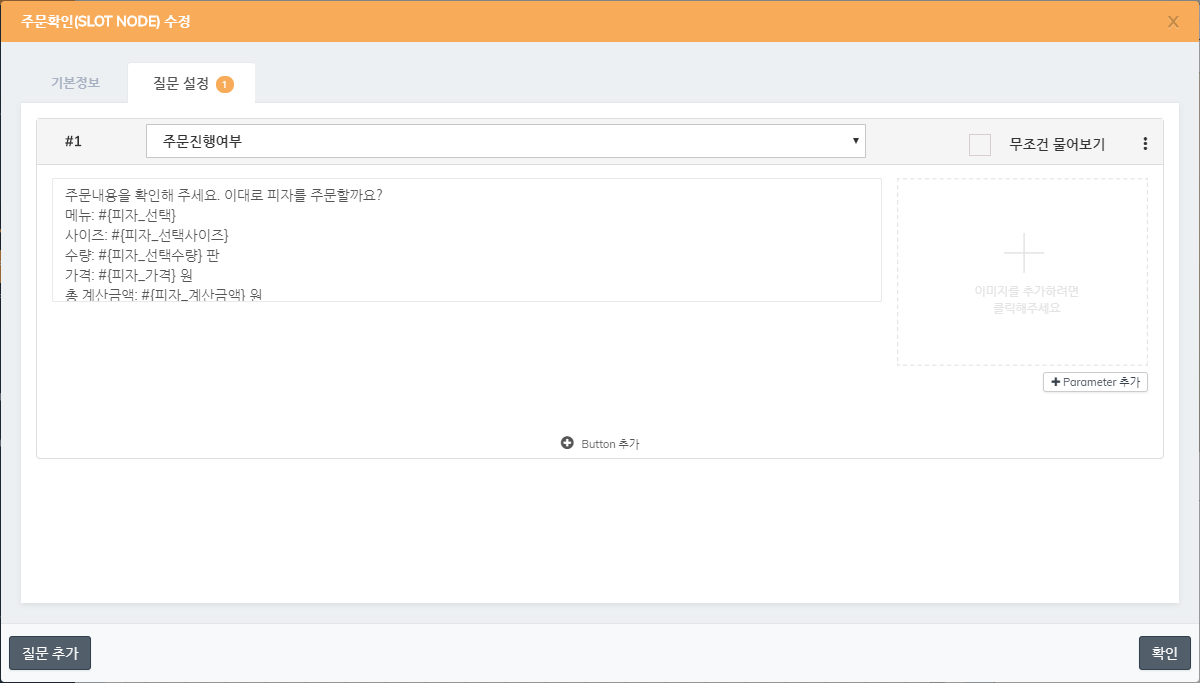Click inside the question message text area
Image resolution: width=1200 pixels, height=683 pixels.
467,240
